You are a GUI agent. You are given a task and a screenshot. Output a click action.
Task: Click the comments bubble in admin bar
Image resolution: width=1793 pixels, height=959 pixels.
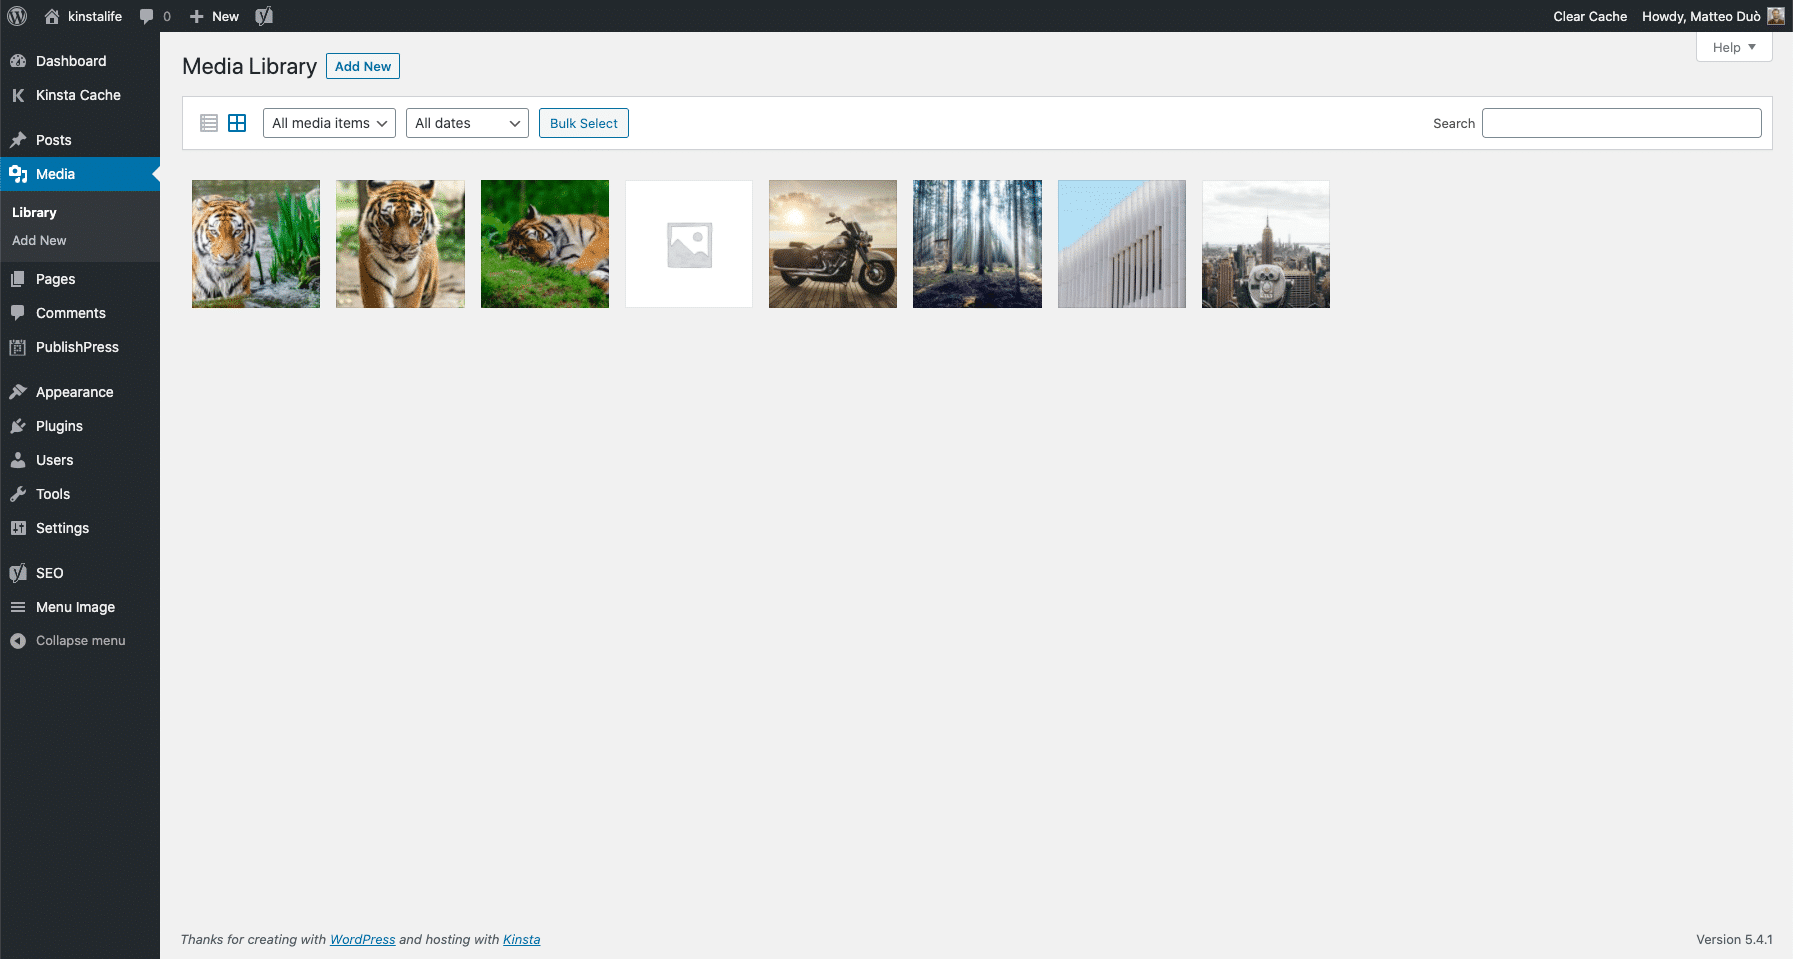pos(148,16)
